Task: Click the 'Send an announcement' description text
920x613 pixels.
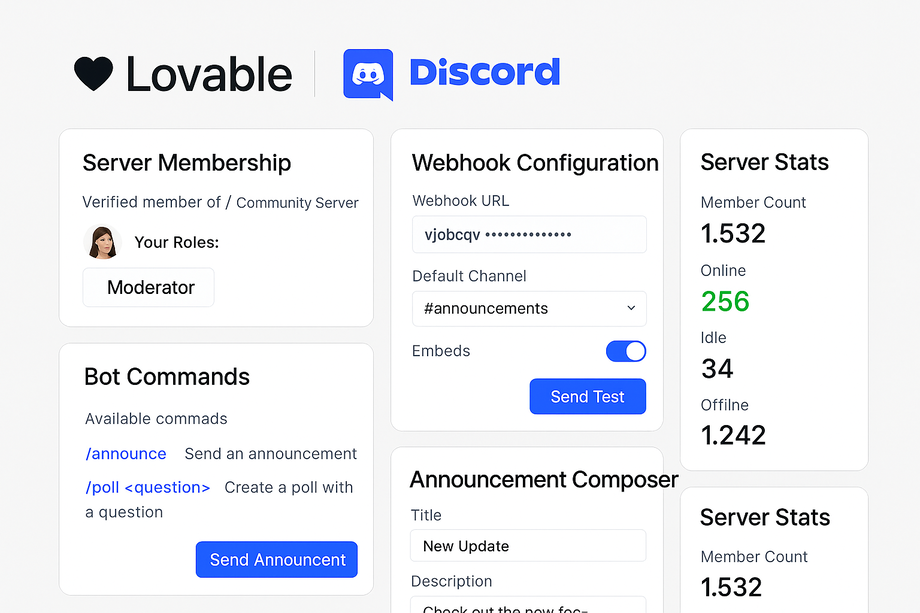Action: (x=270, y=453)
